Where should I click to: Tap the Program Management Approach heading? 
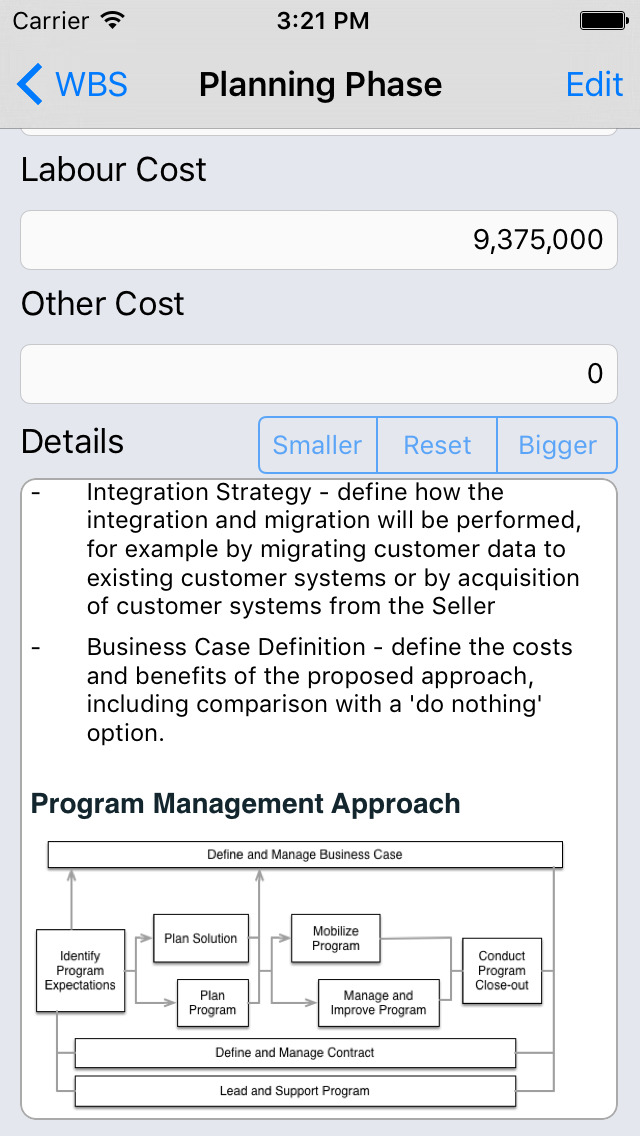pyautogui.click(x=246, y=803)
